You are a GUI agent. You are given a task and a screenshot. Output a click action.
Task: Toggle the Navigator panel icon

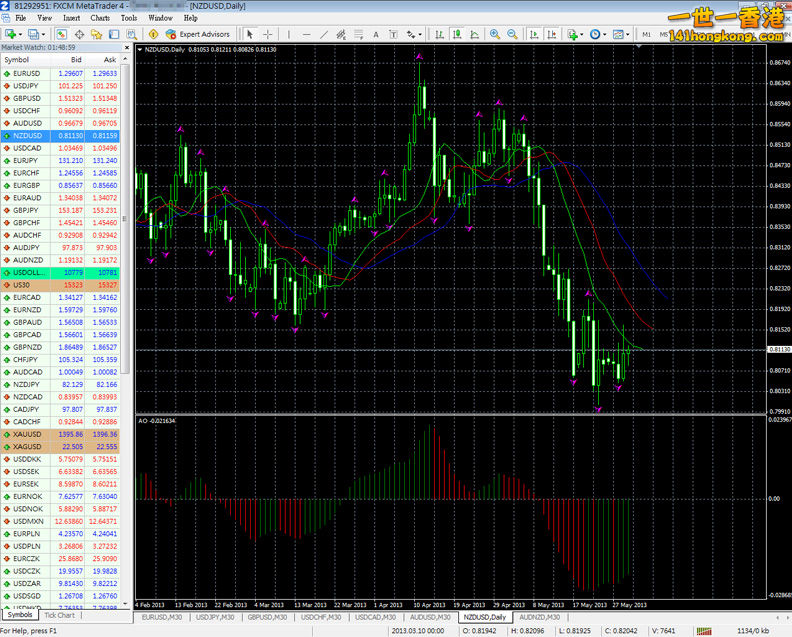pos(96,34)
